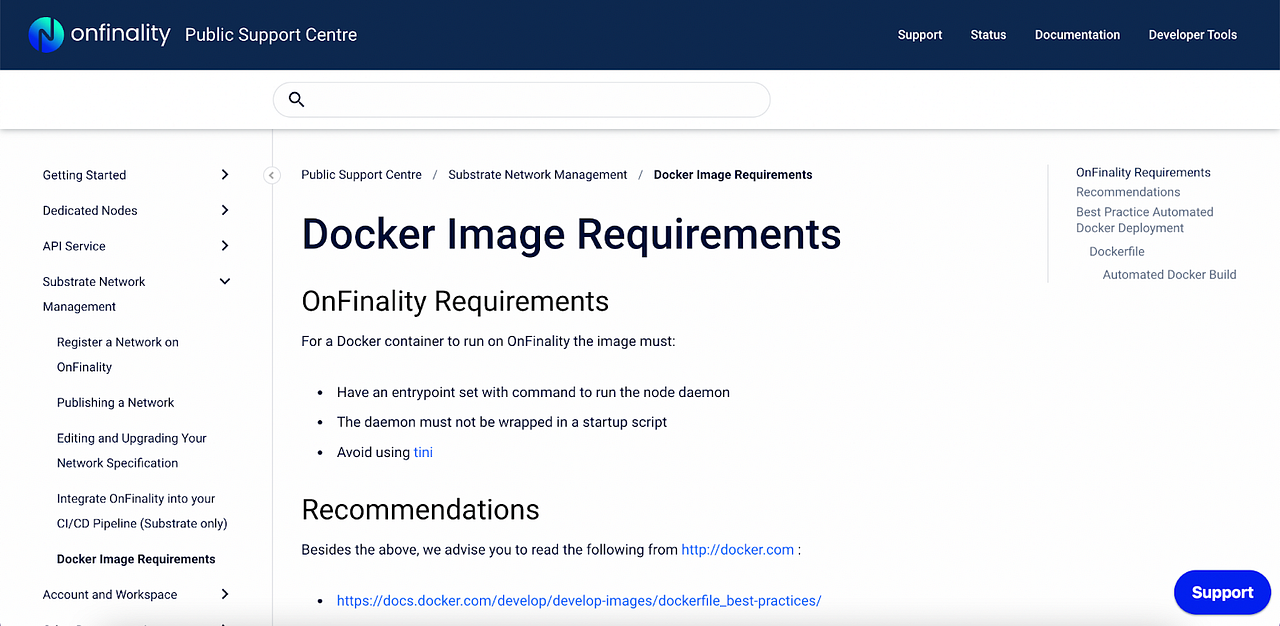Open Register a Network on OnFinality page
The image size is (1280, 626).
click(118, 354)
